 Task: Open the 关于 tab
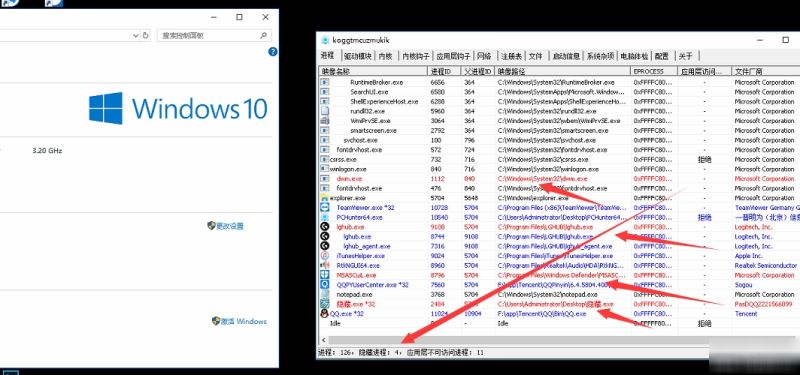(686, 56)
